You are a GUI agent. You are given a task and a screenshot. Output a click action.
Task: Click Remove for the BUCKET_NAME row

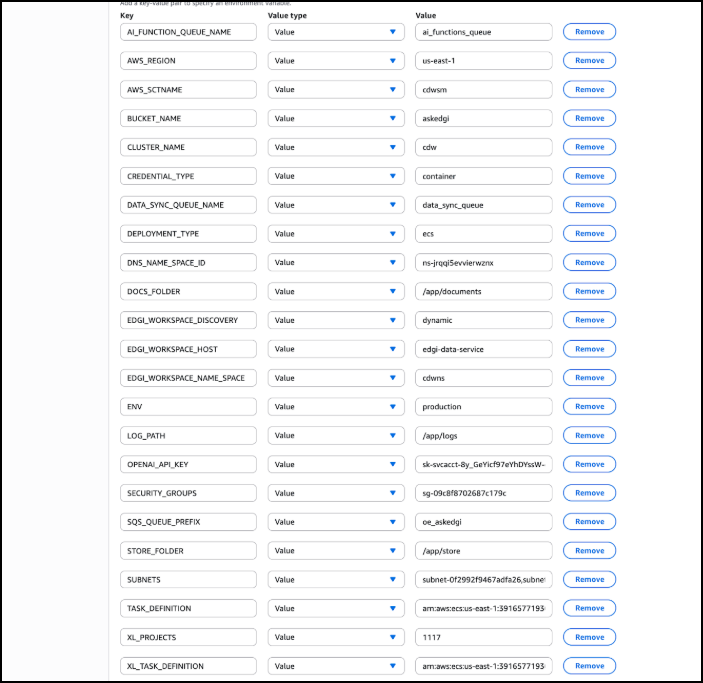589,118
